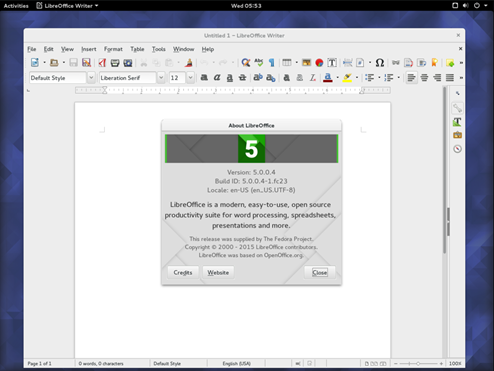This screenshot has height=371, width=494.
Task: Open the Insert Table dropdown arrow
Action: 296,62
